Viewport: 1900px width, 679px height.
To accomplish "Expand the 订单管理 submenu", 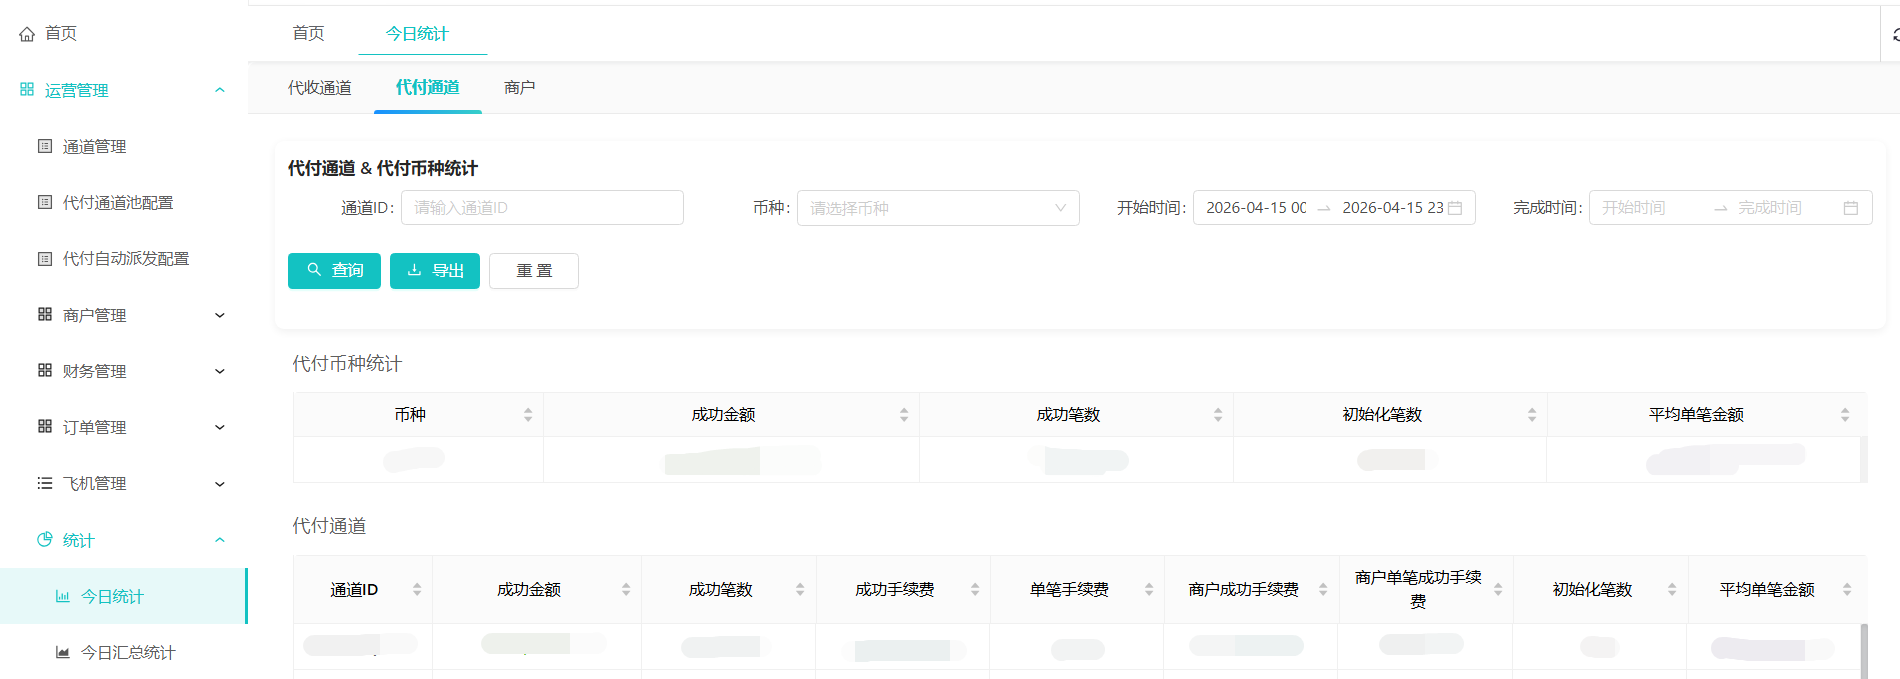I will point(220,427).
